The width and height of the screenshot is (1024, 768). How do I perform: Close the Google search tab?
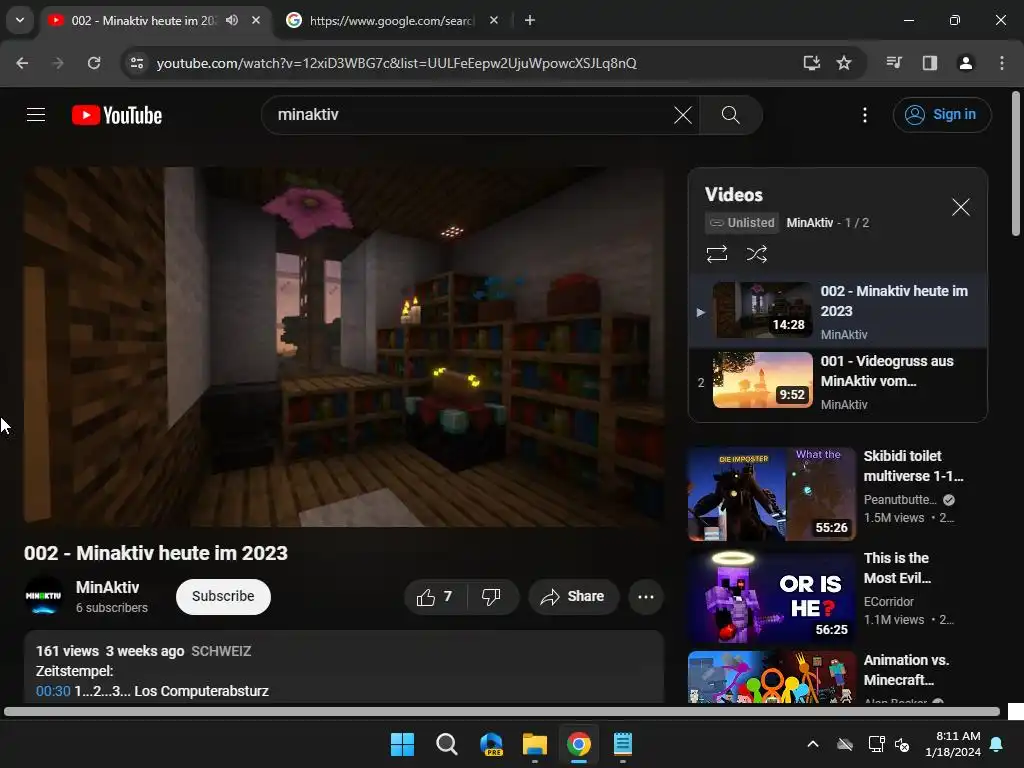(x=494, y=20)
